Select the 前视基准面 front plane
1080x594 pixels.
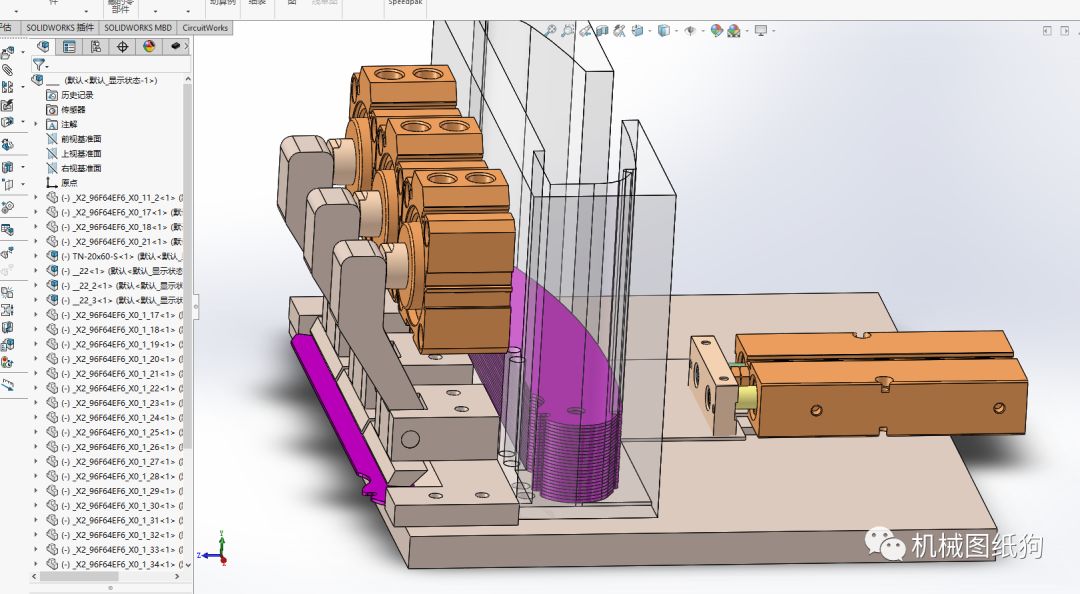pos(80,139)
